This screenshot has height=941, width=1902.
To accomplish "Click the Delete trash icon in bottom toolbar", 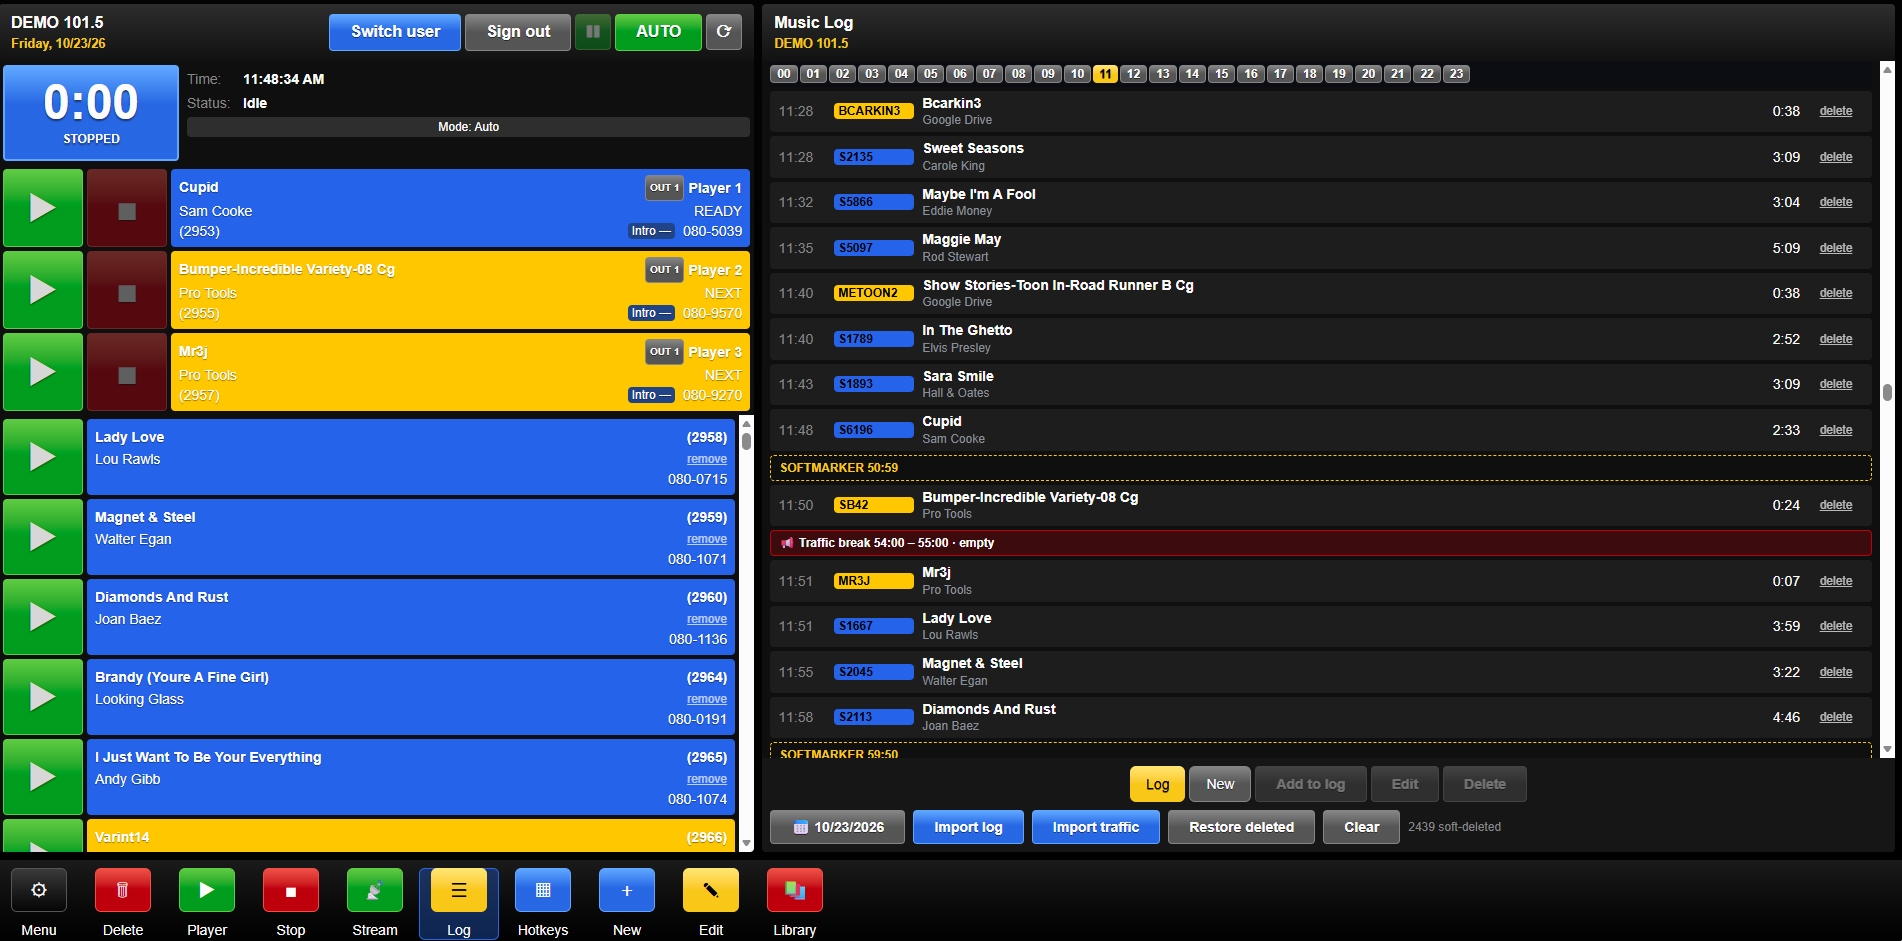I will tap(123, 890).
